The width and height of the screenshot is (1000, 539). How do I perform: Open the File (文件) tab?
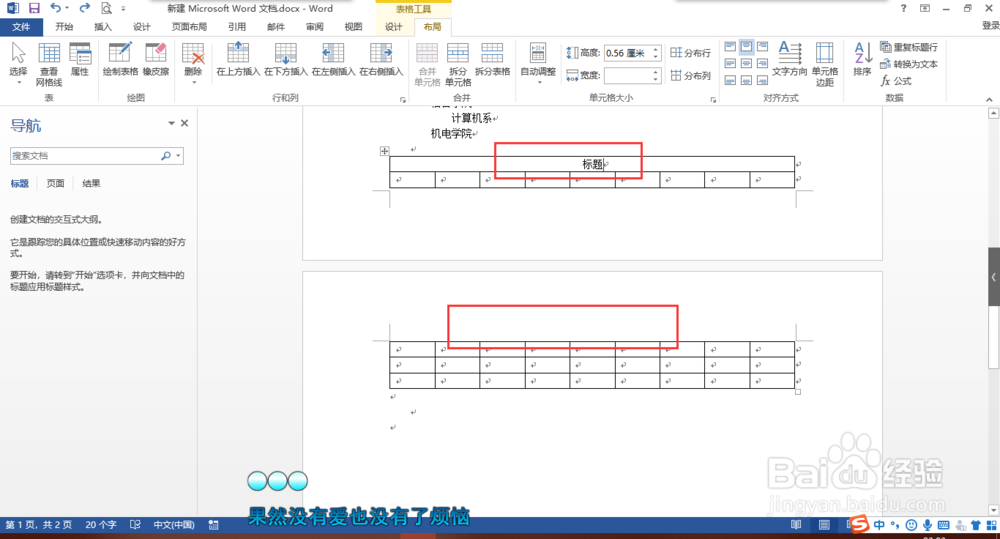pyautogui.click(x=21, y=27)
